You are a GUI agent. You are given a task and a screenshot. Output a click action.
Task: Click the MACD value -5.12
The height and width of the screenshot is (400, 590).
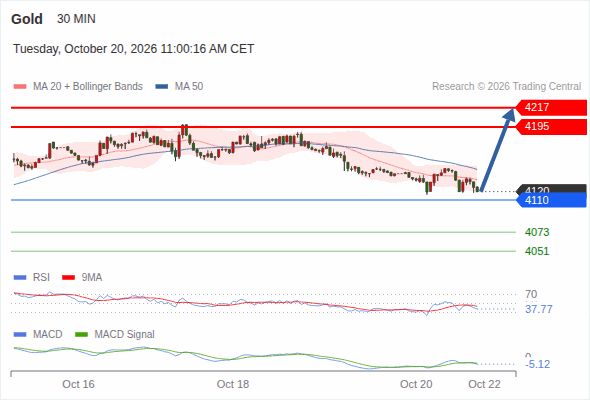coord(537,364)
